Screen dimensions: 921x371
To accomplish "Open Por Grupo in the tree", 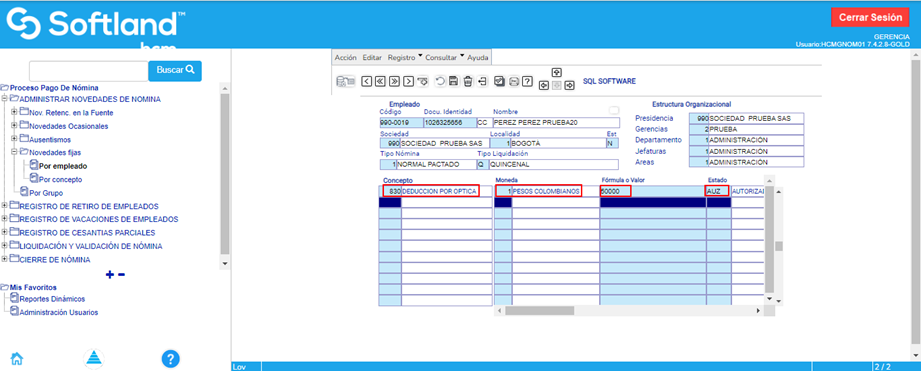I will click(46, 193).
